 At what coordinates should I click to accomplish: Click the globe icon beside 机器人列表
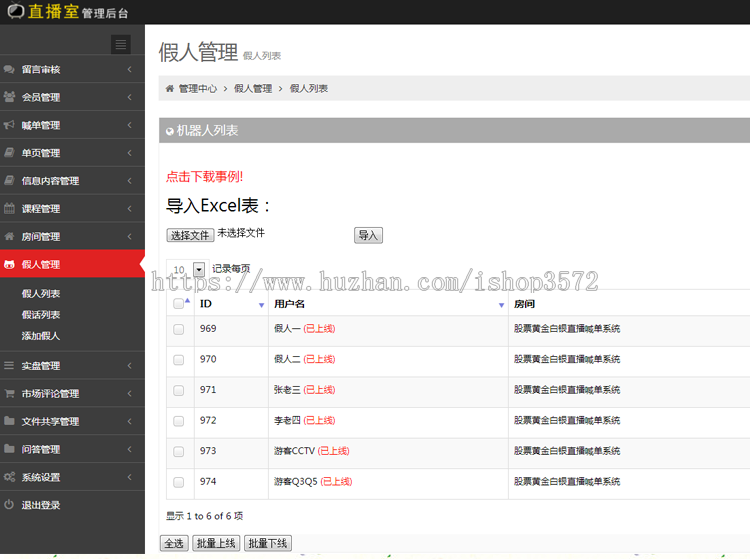pyautogui.click(x=169, y=132)
